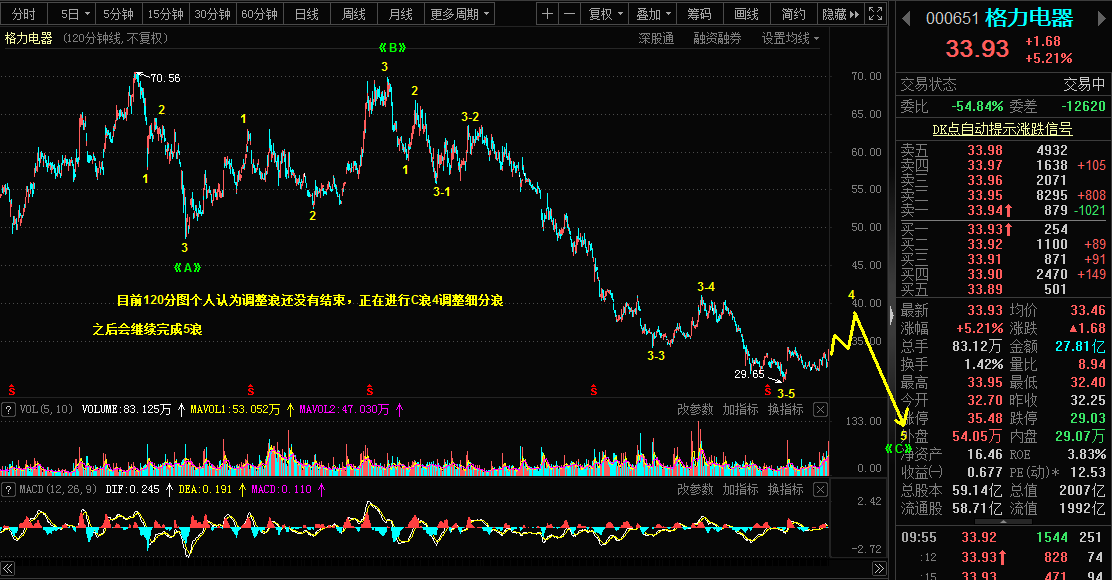
Task: Enable the 画线 drawing tools
Action: click(746, 13)
